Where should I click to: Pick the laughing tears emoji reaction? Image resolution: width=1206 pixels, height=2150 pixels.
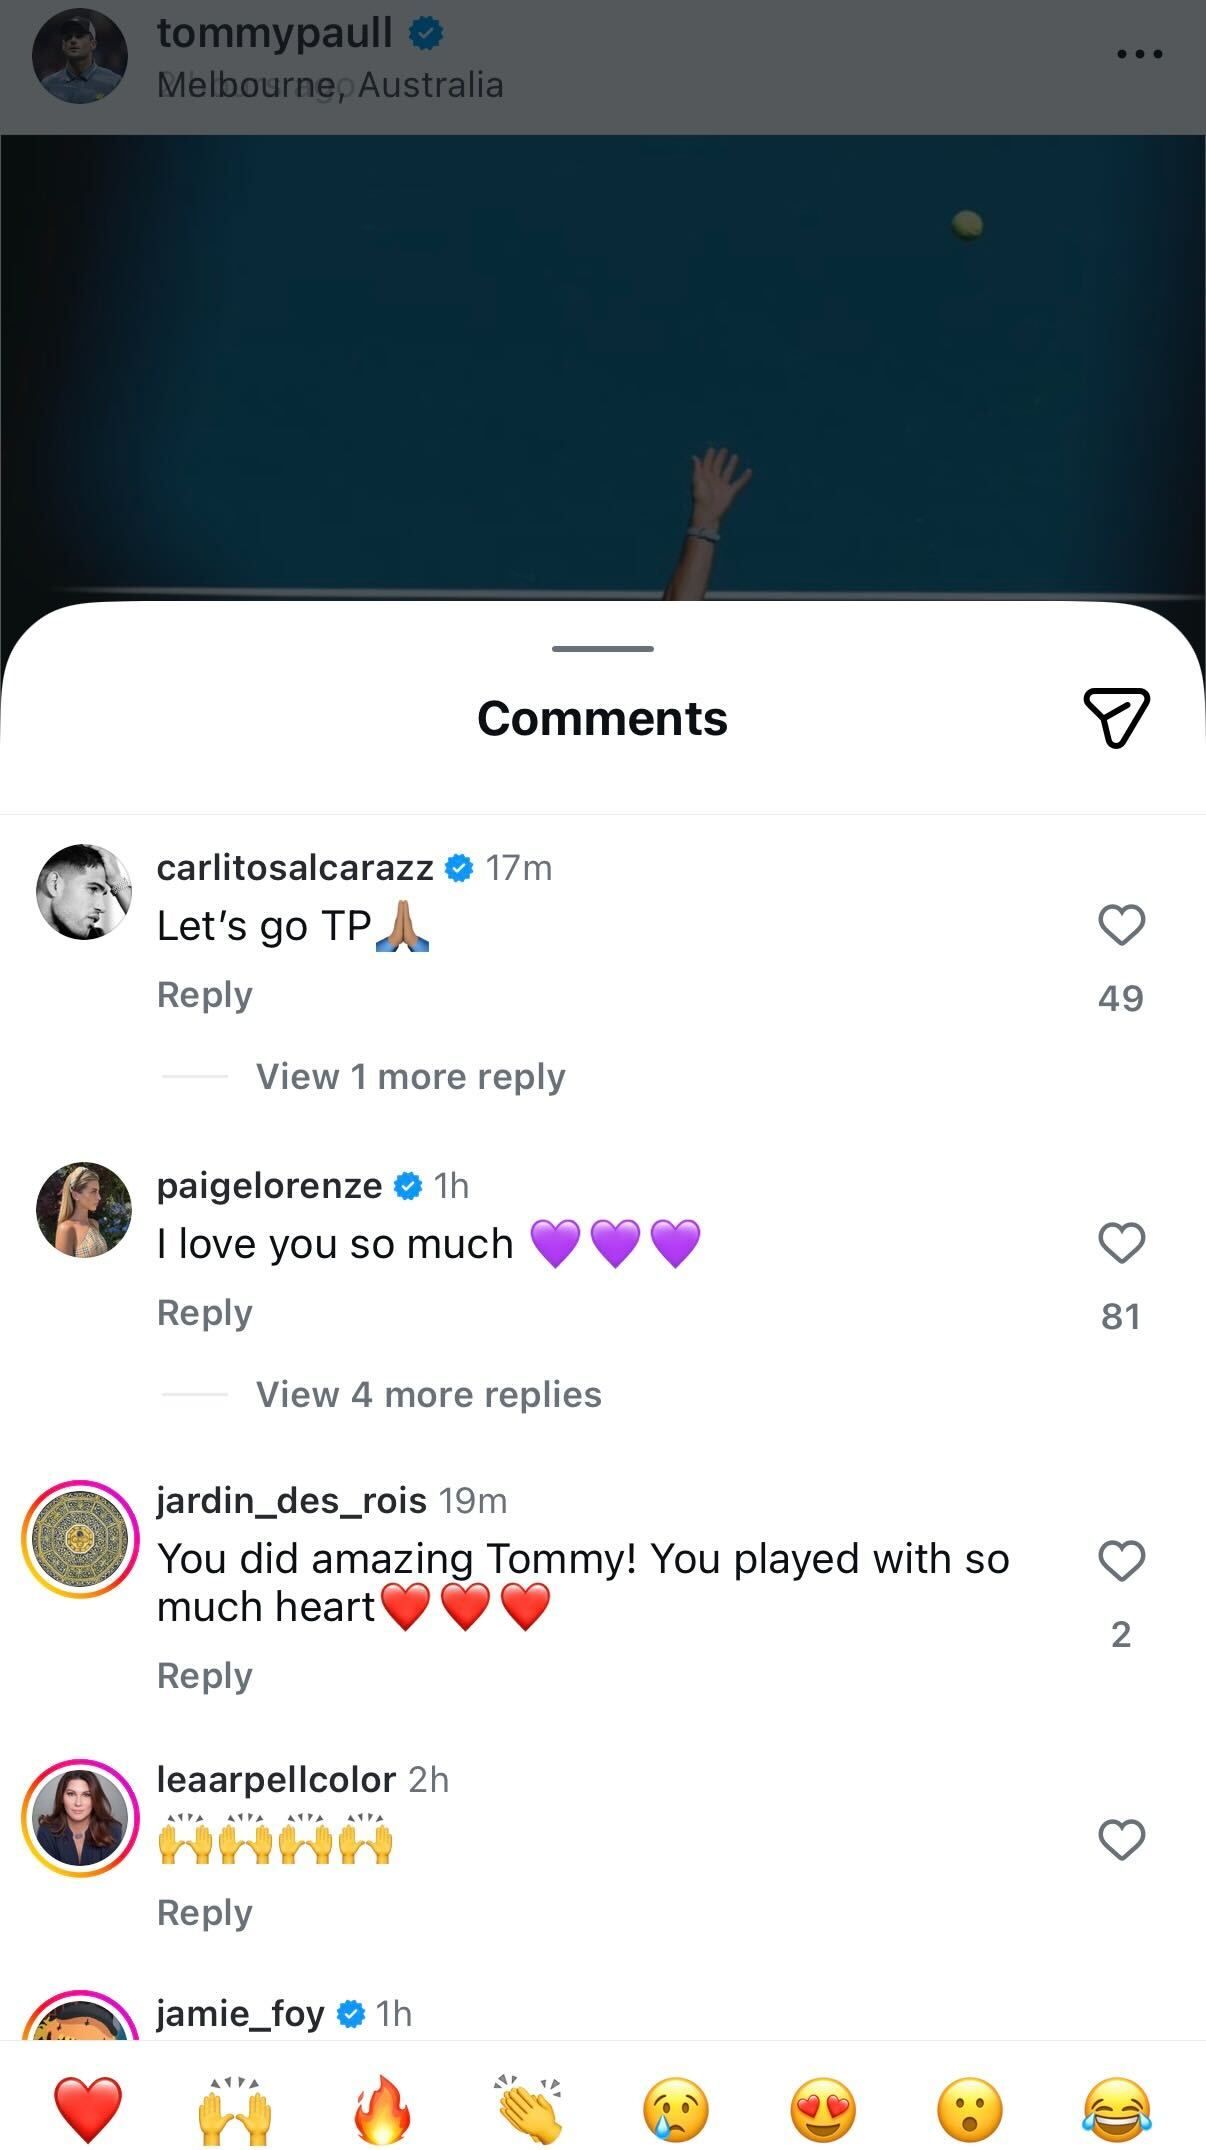click(1117, 2108)
